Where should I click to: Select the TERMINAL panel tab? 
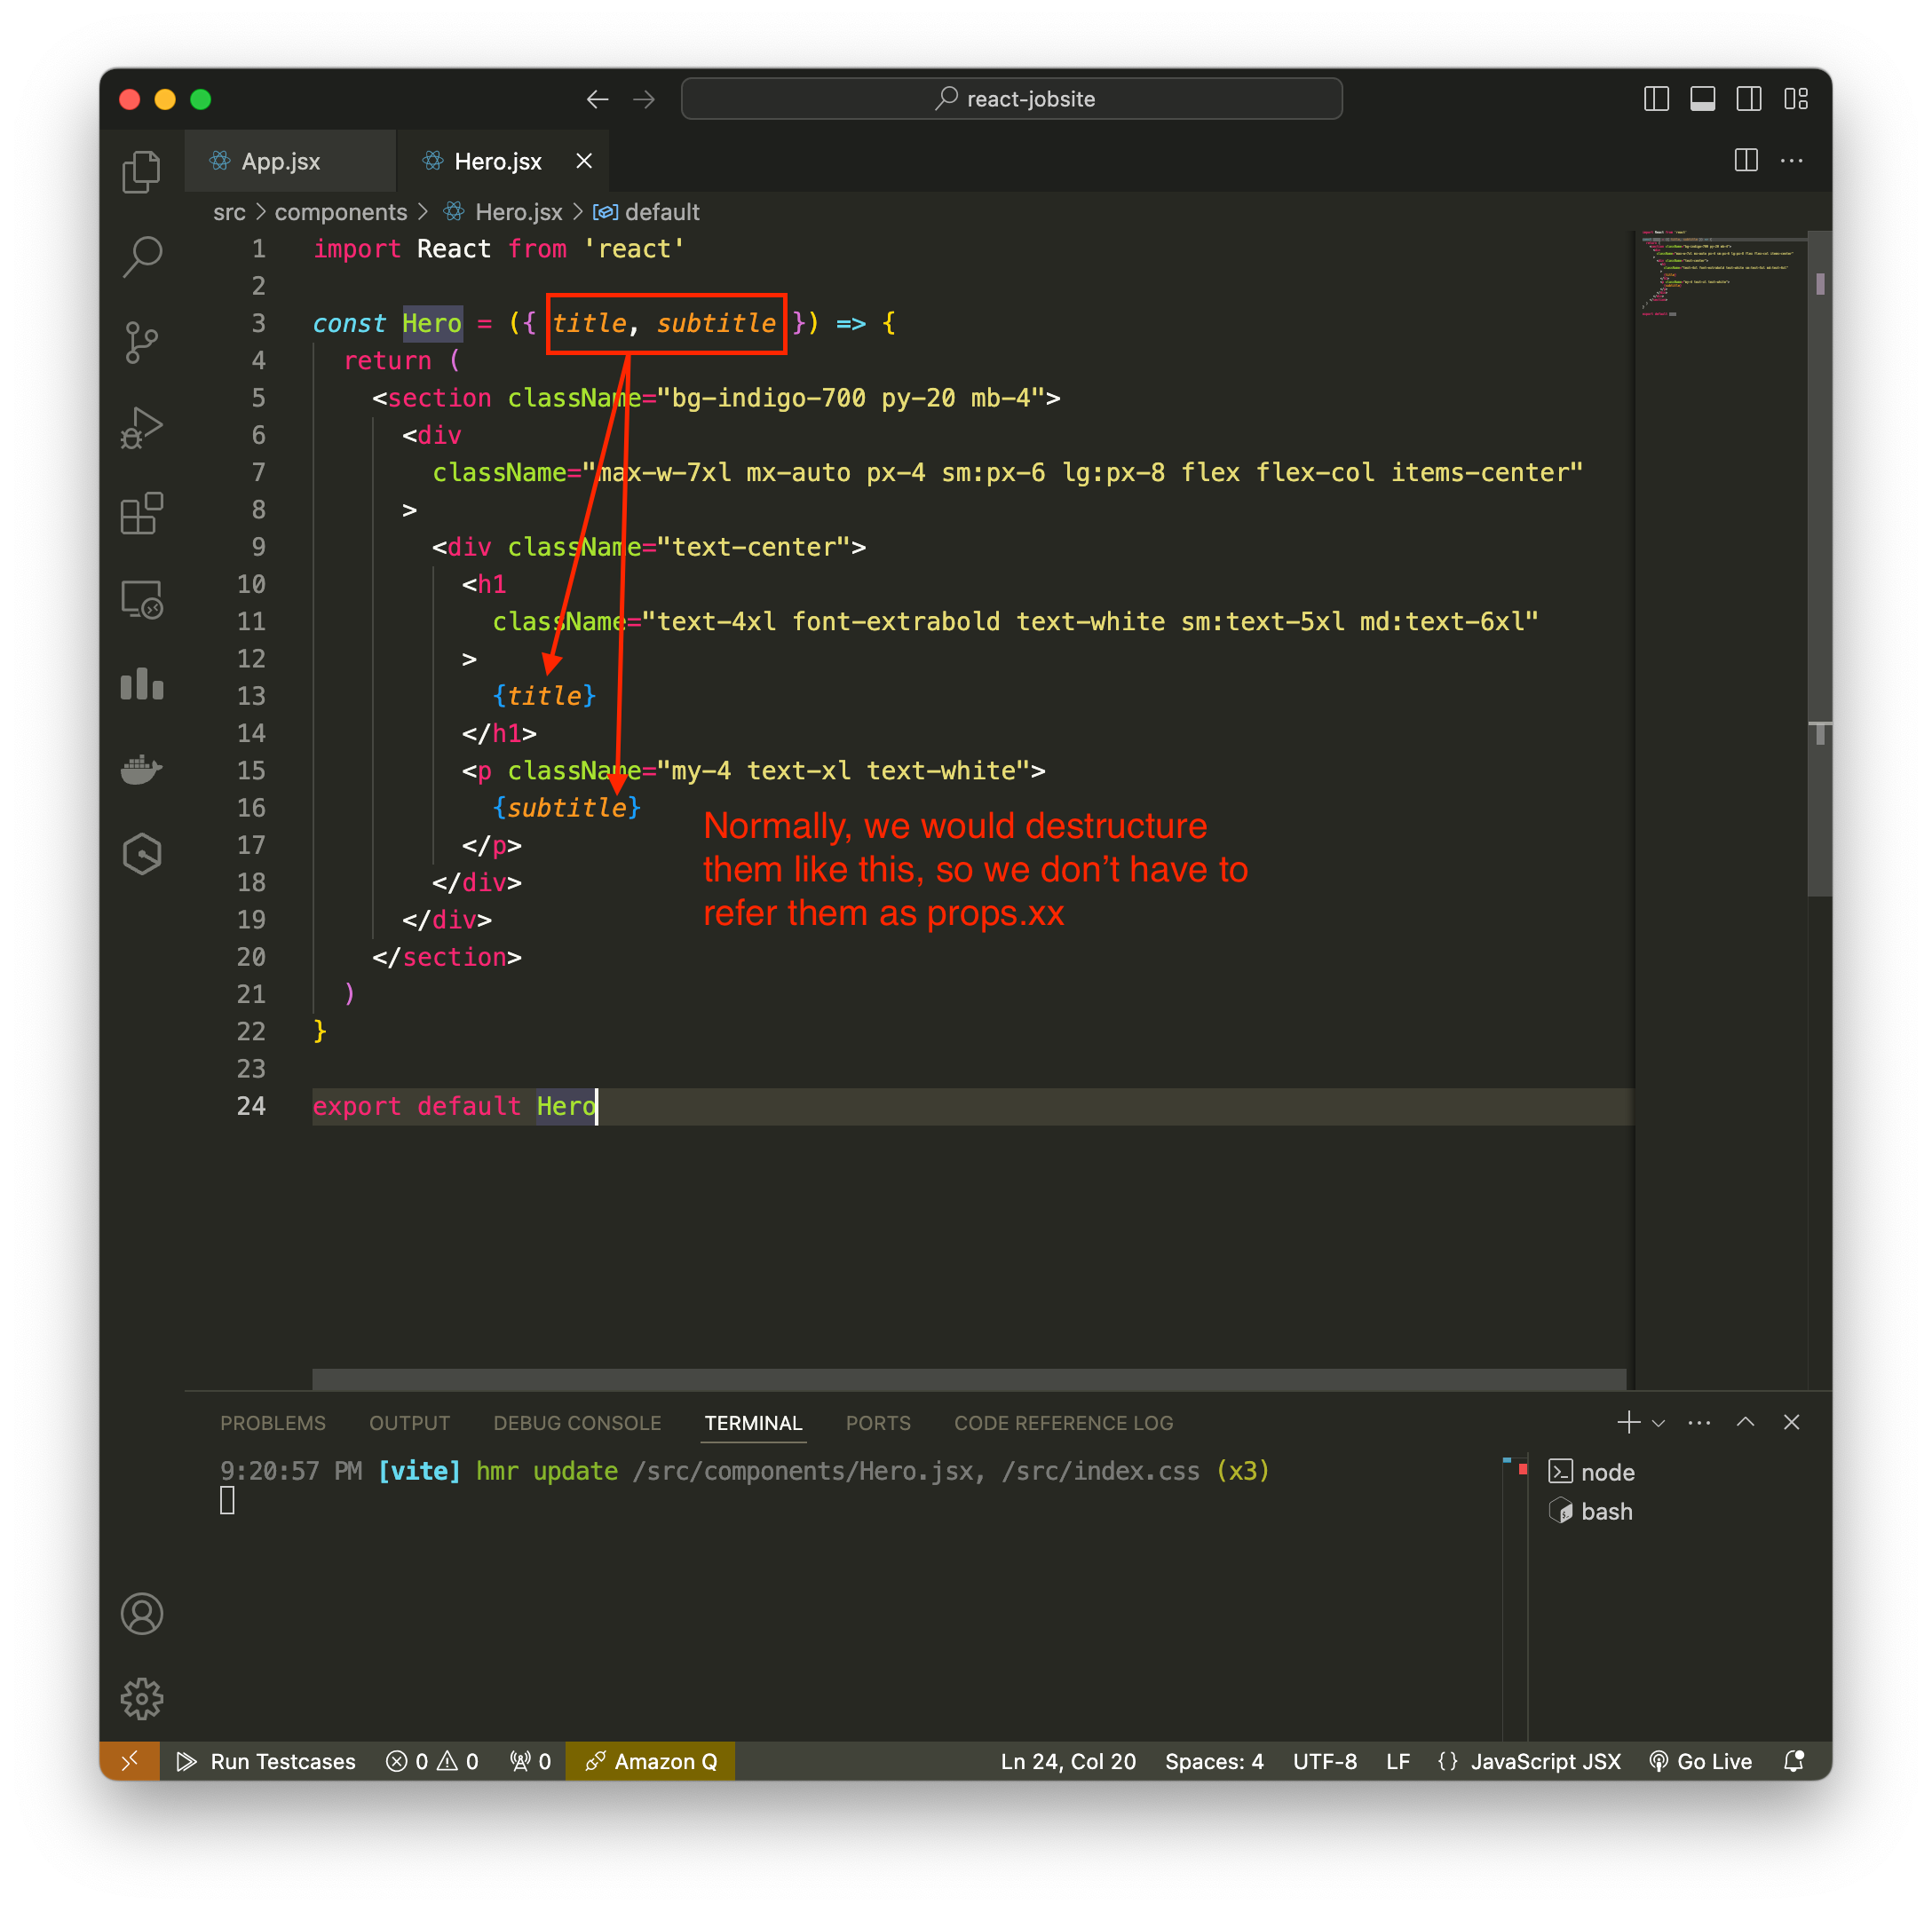tap(753, 1423)
